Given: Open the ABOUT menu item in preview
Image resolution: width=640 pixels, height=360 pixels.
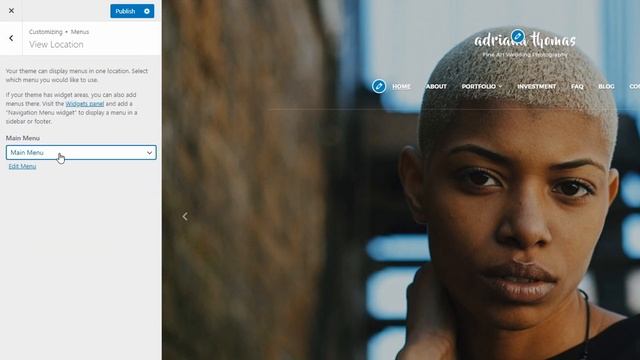Looking at the screenshot, I should tap(436, 87).
